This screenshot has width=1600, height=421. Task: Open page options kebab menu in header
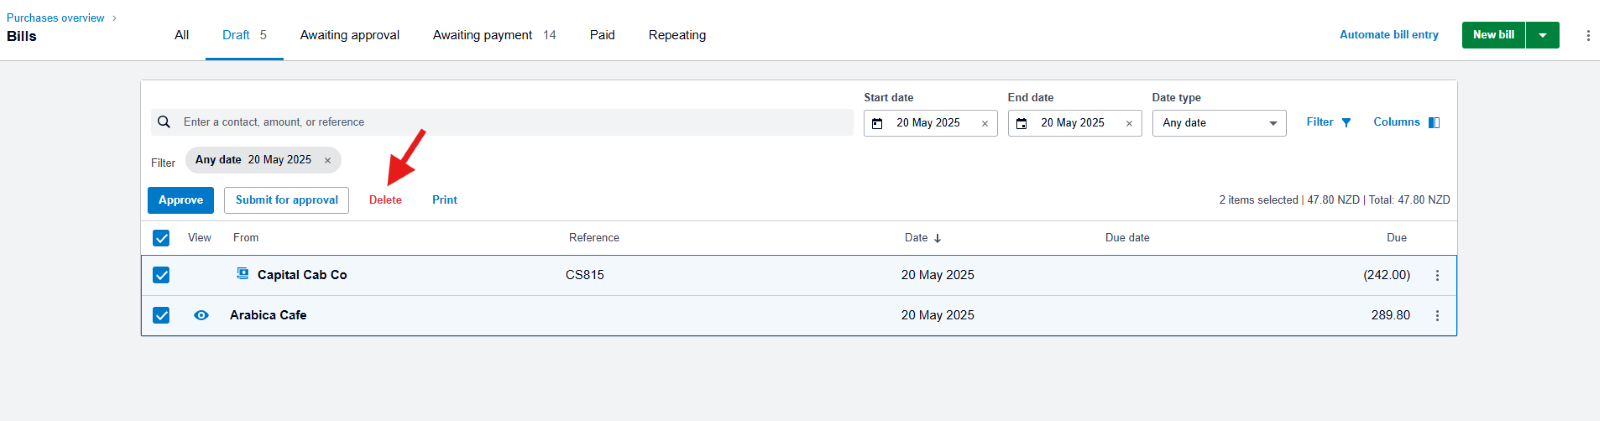coord(1588,35)
